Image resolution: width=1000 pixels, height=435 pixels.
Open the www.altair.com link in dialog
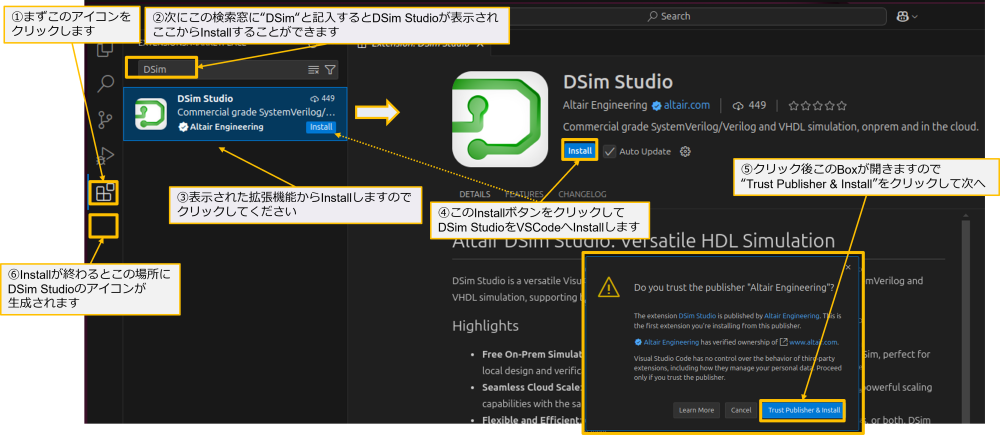coord(812,342)
